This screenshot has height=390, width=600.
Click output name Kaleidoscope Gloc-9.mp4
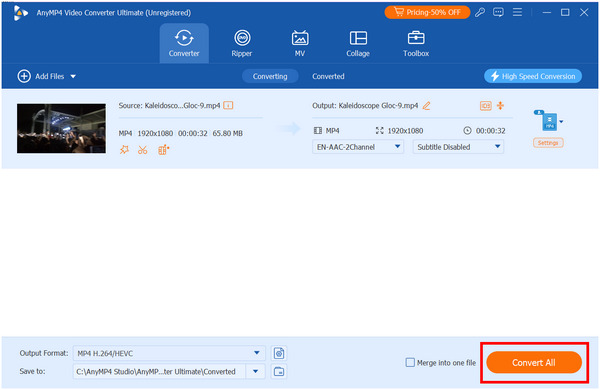point(378,106)
